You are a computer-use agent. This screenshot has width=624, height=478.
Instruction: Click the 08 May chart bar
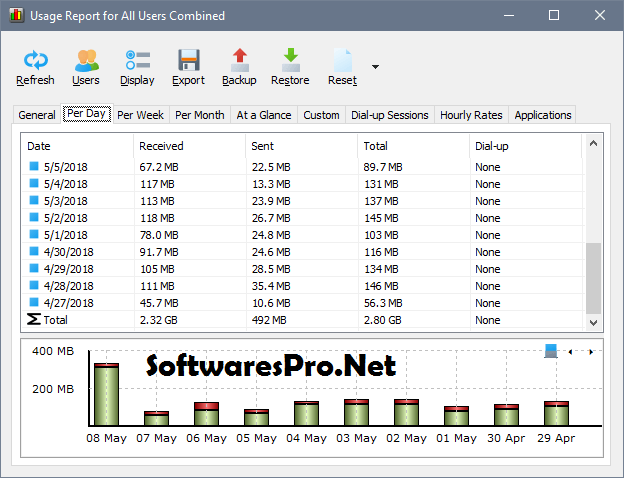106,394
